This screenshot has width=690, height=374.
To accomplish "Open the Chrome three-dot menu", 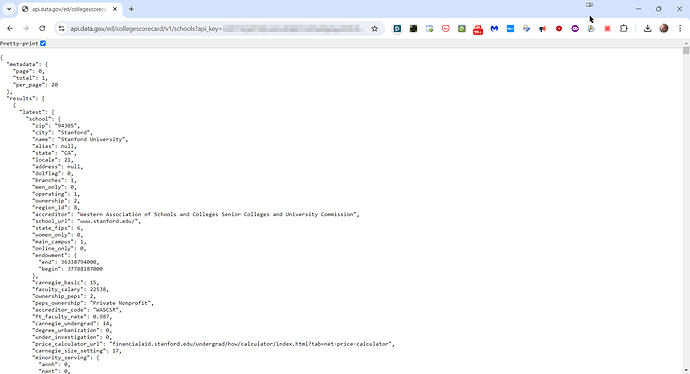I will pos(680,29).
